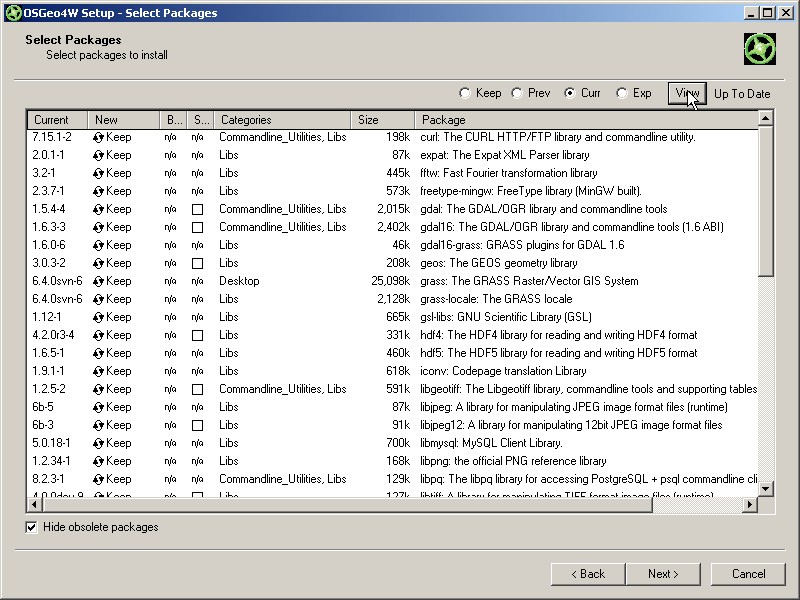Screen dimensions: 800x600
Task: Check the source checkbox for hdf4
Action: click(197, 335)
